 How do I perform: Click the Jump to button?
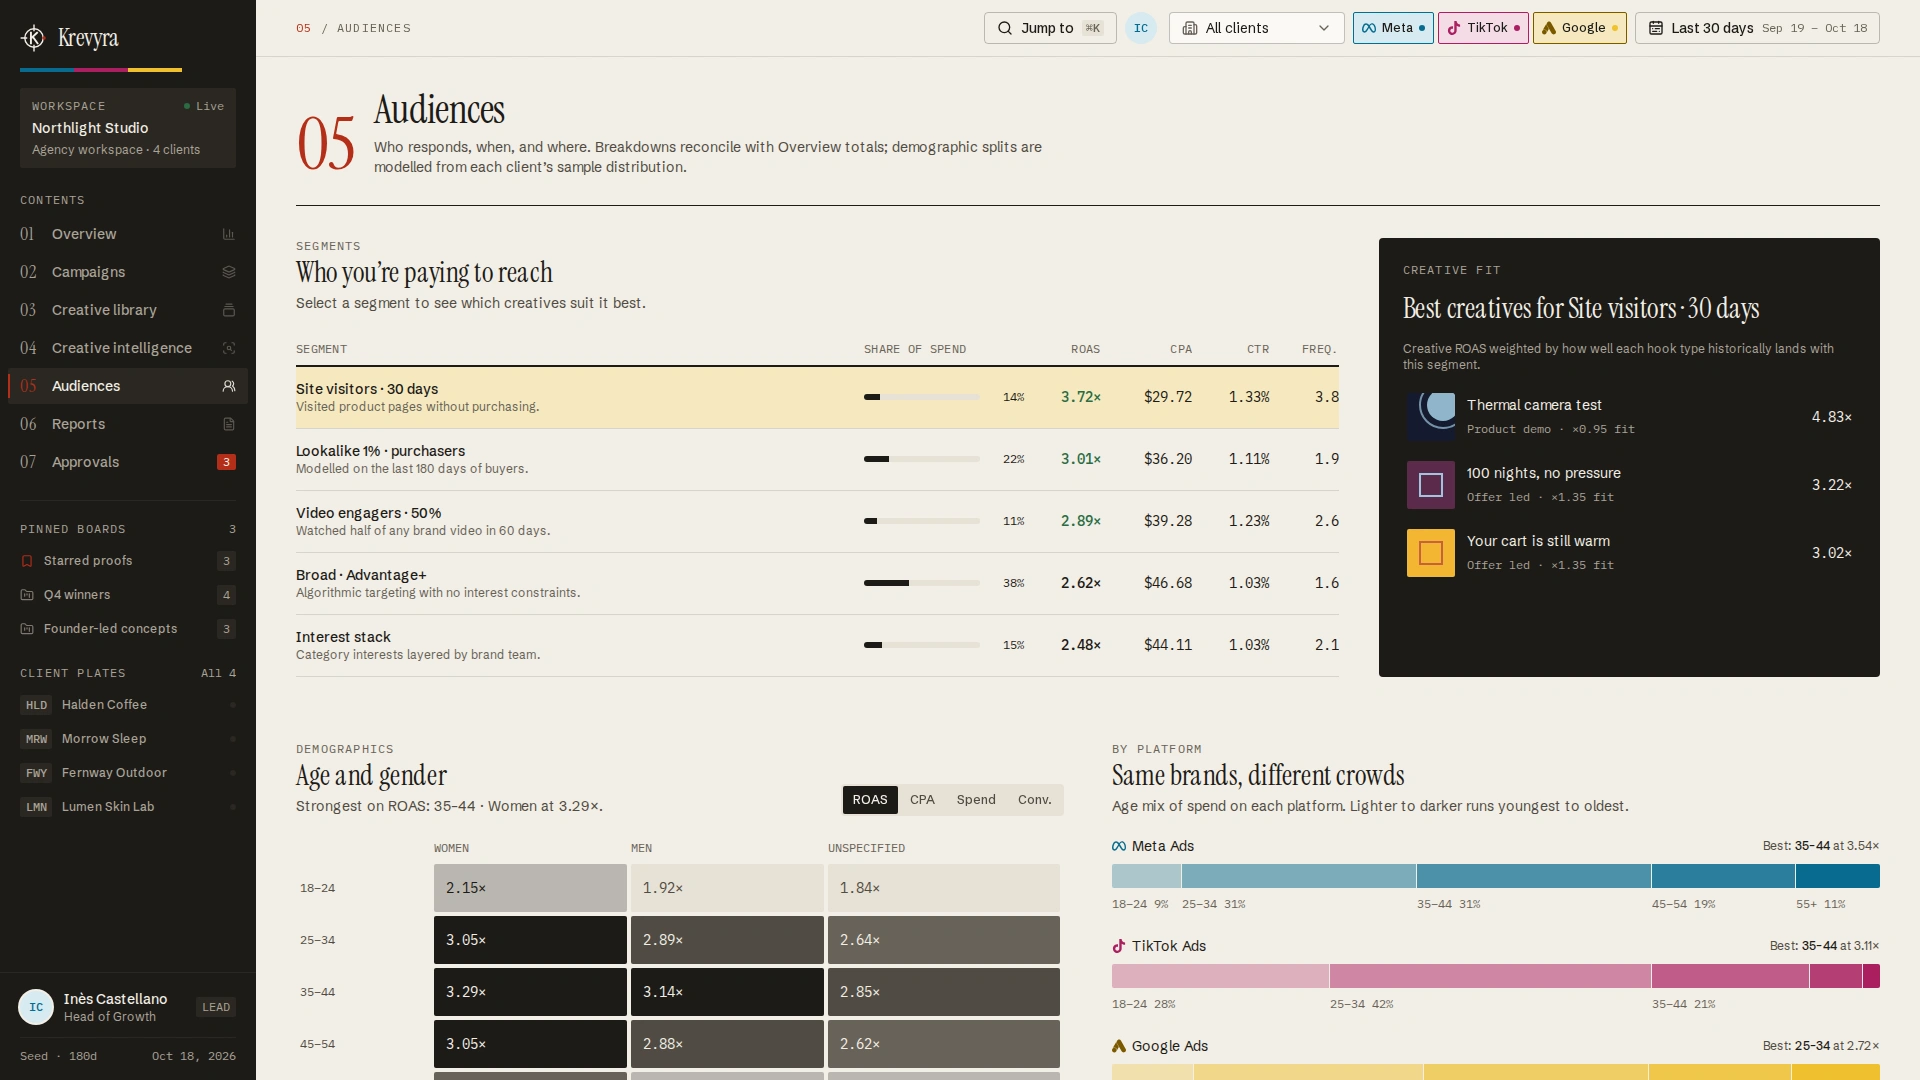point(1050,28)
